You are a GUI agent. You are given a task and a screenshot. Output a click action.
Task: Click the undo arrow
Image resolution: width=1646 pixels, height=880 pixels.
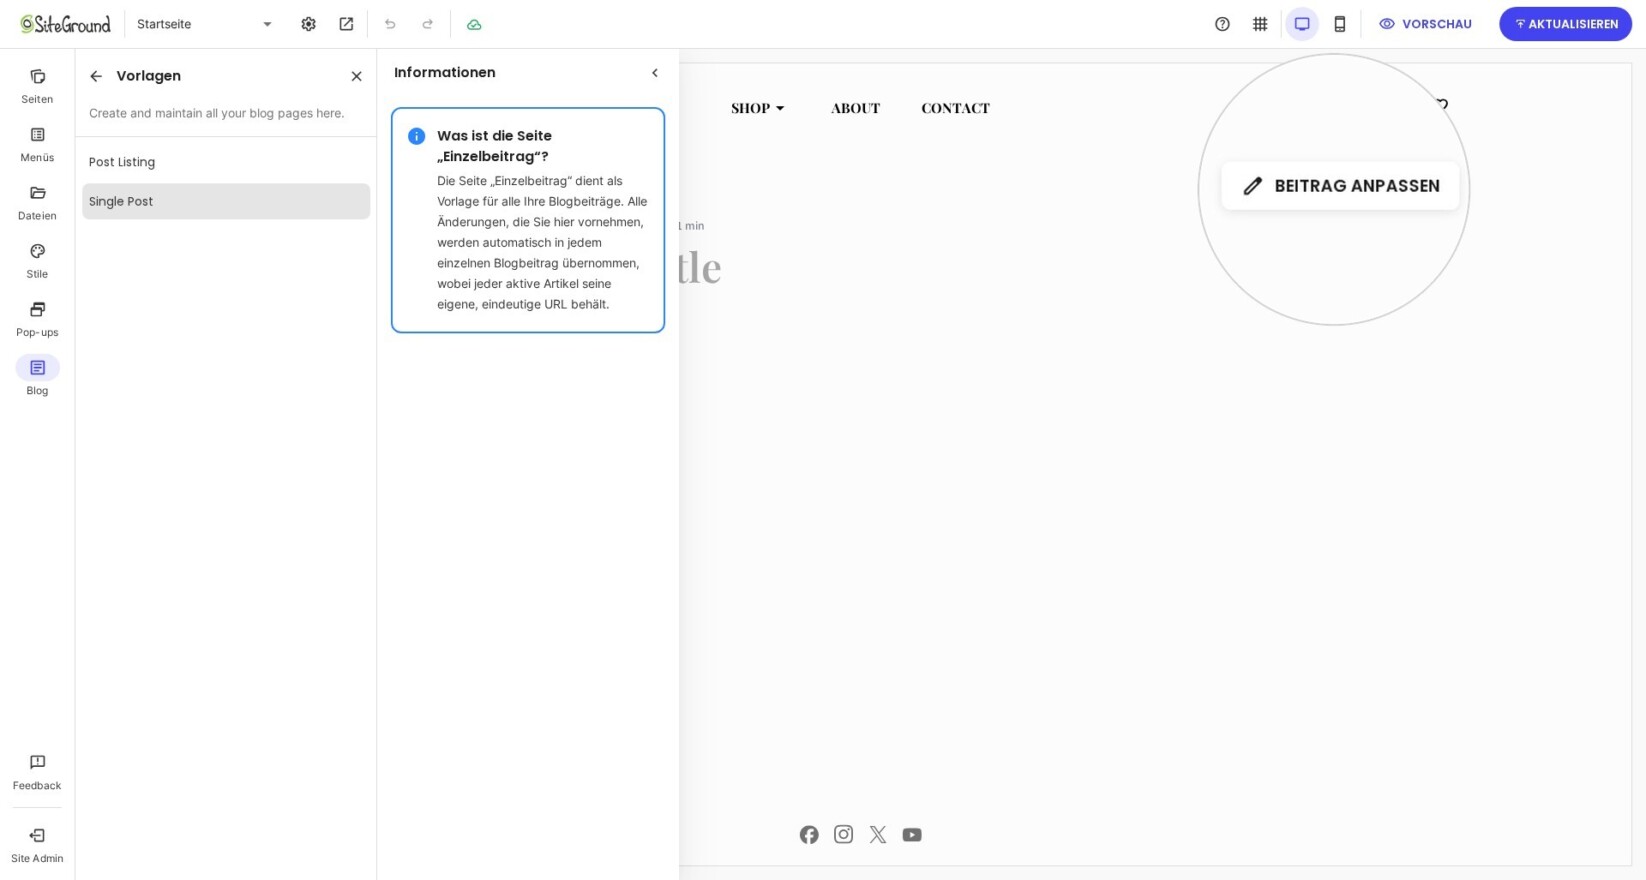[390, 24]
